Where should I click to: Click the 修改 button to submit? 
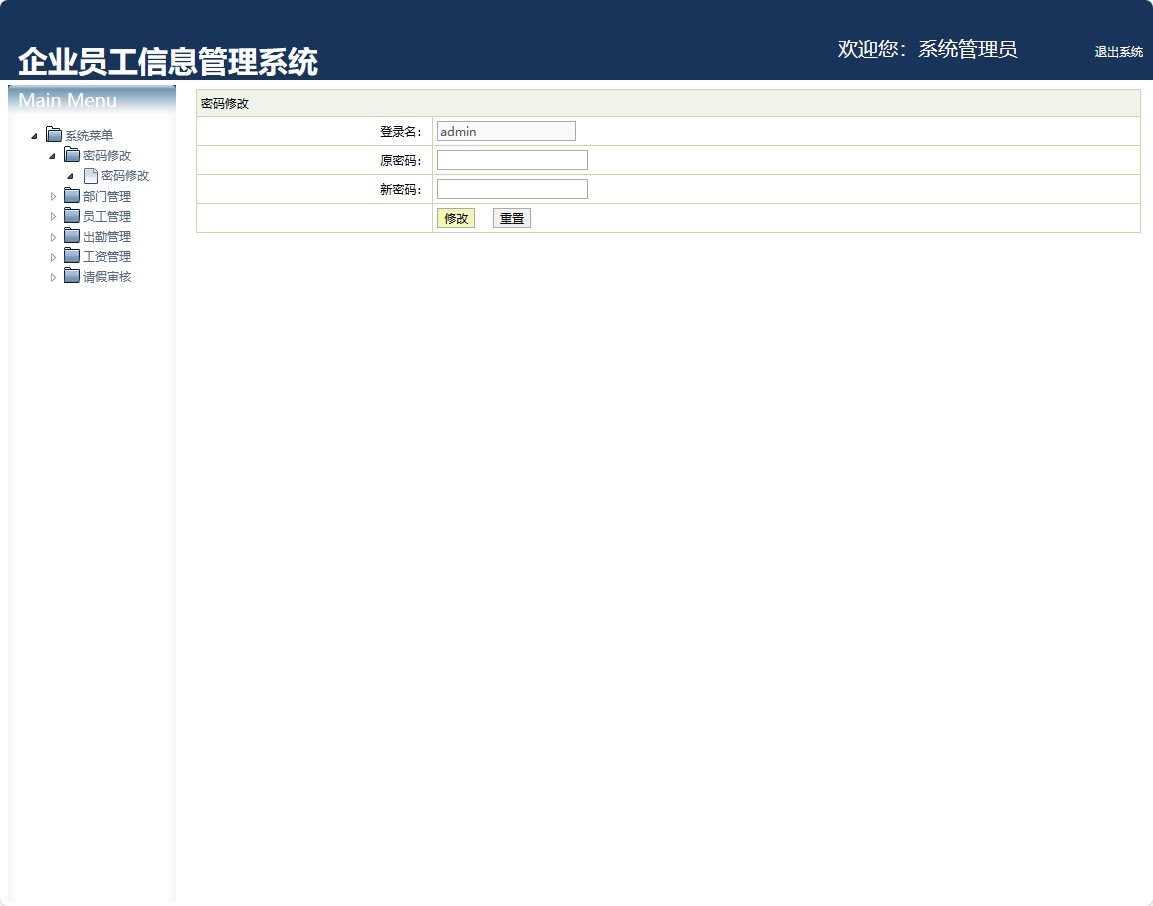pos(455,218)
